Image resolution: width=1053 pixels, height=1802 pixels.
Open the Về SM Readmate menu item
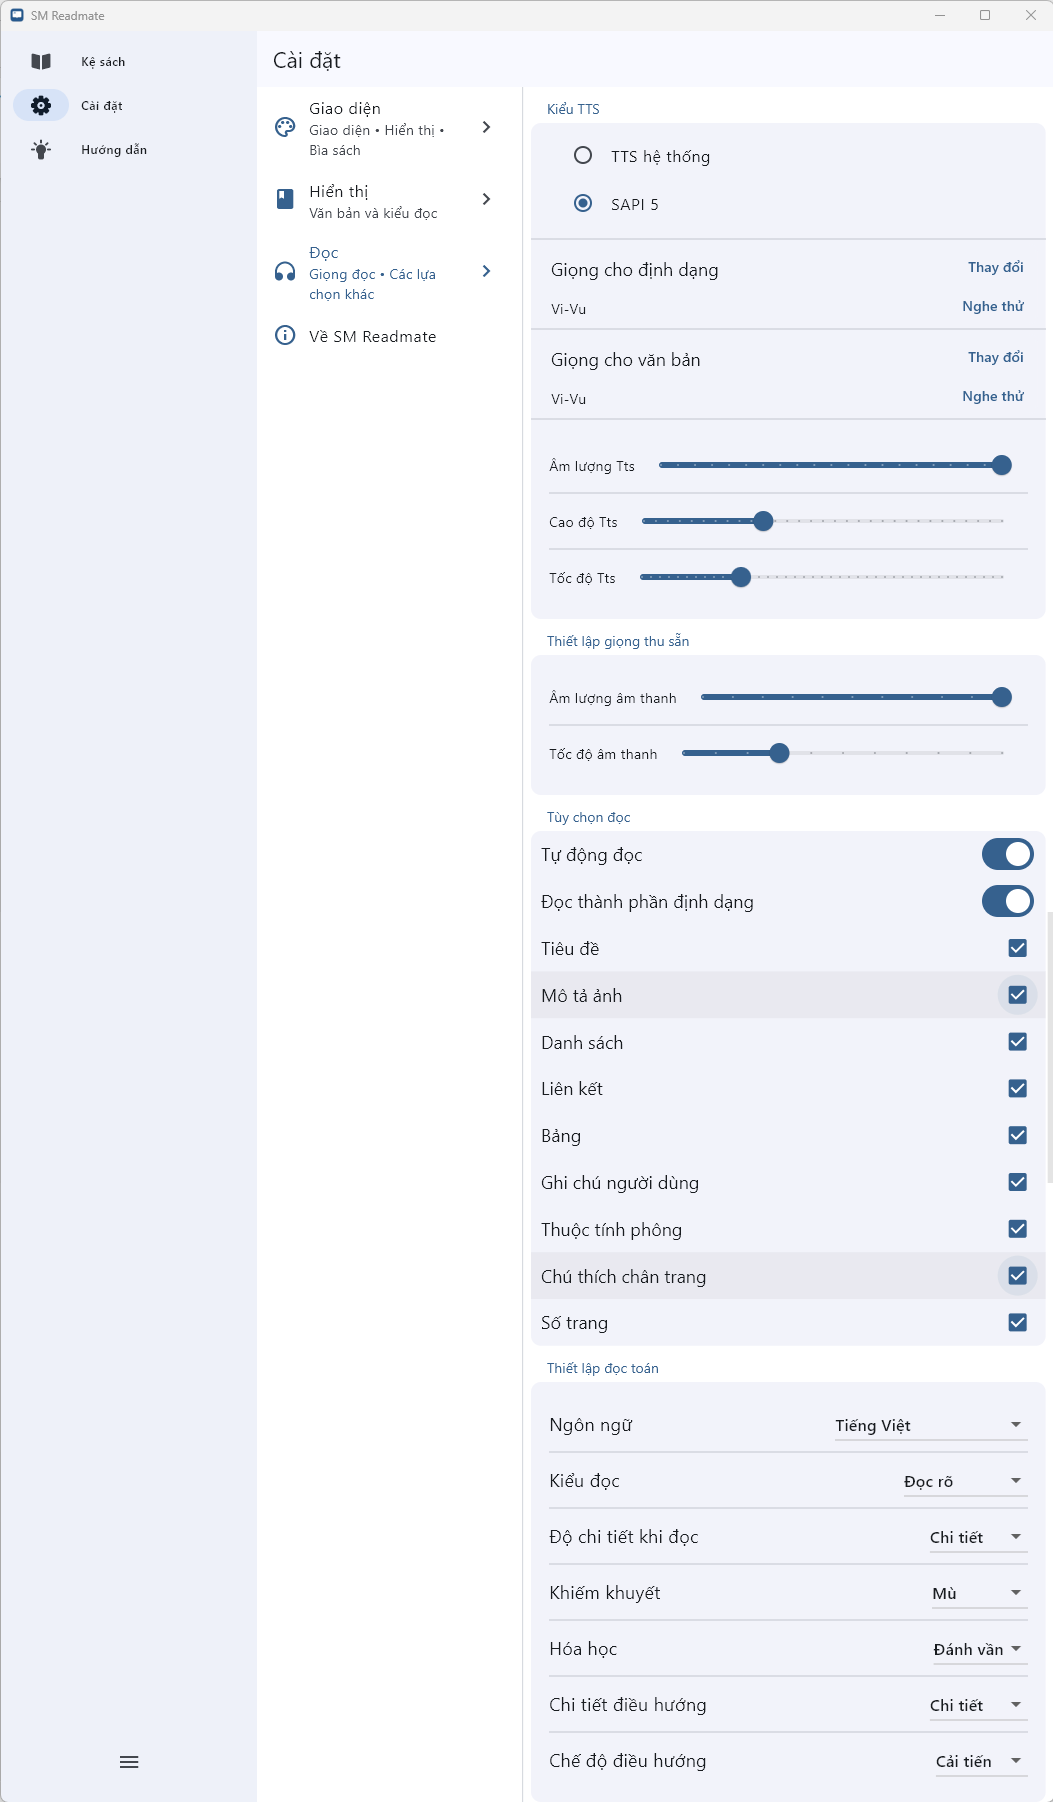click(x=372, y=336)
